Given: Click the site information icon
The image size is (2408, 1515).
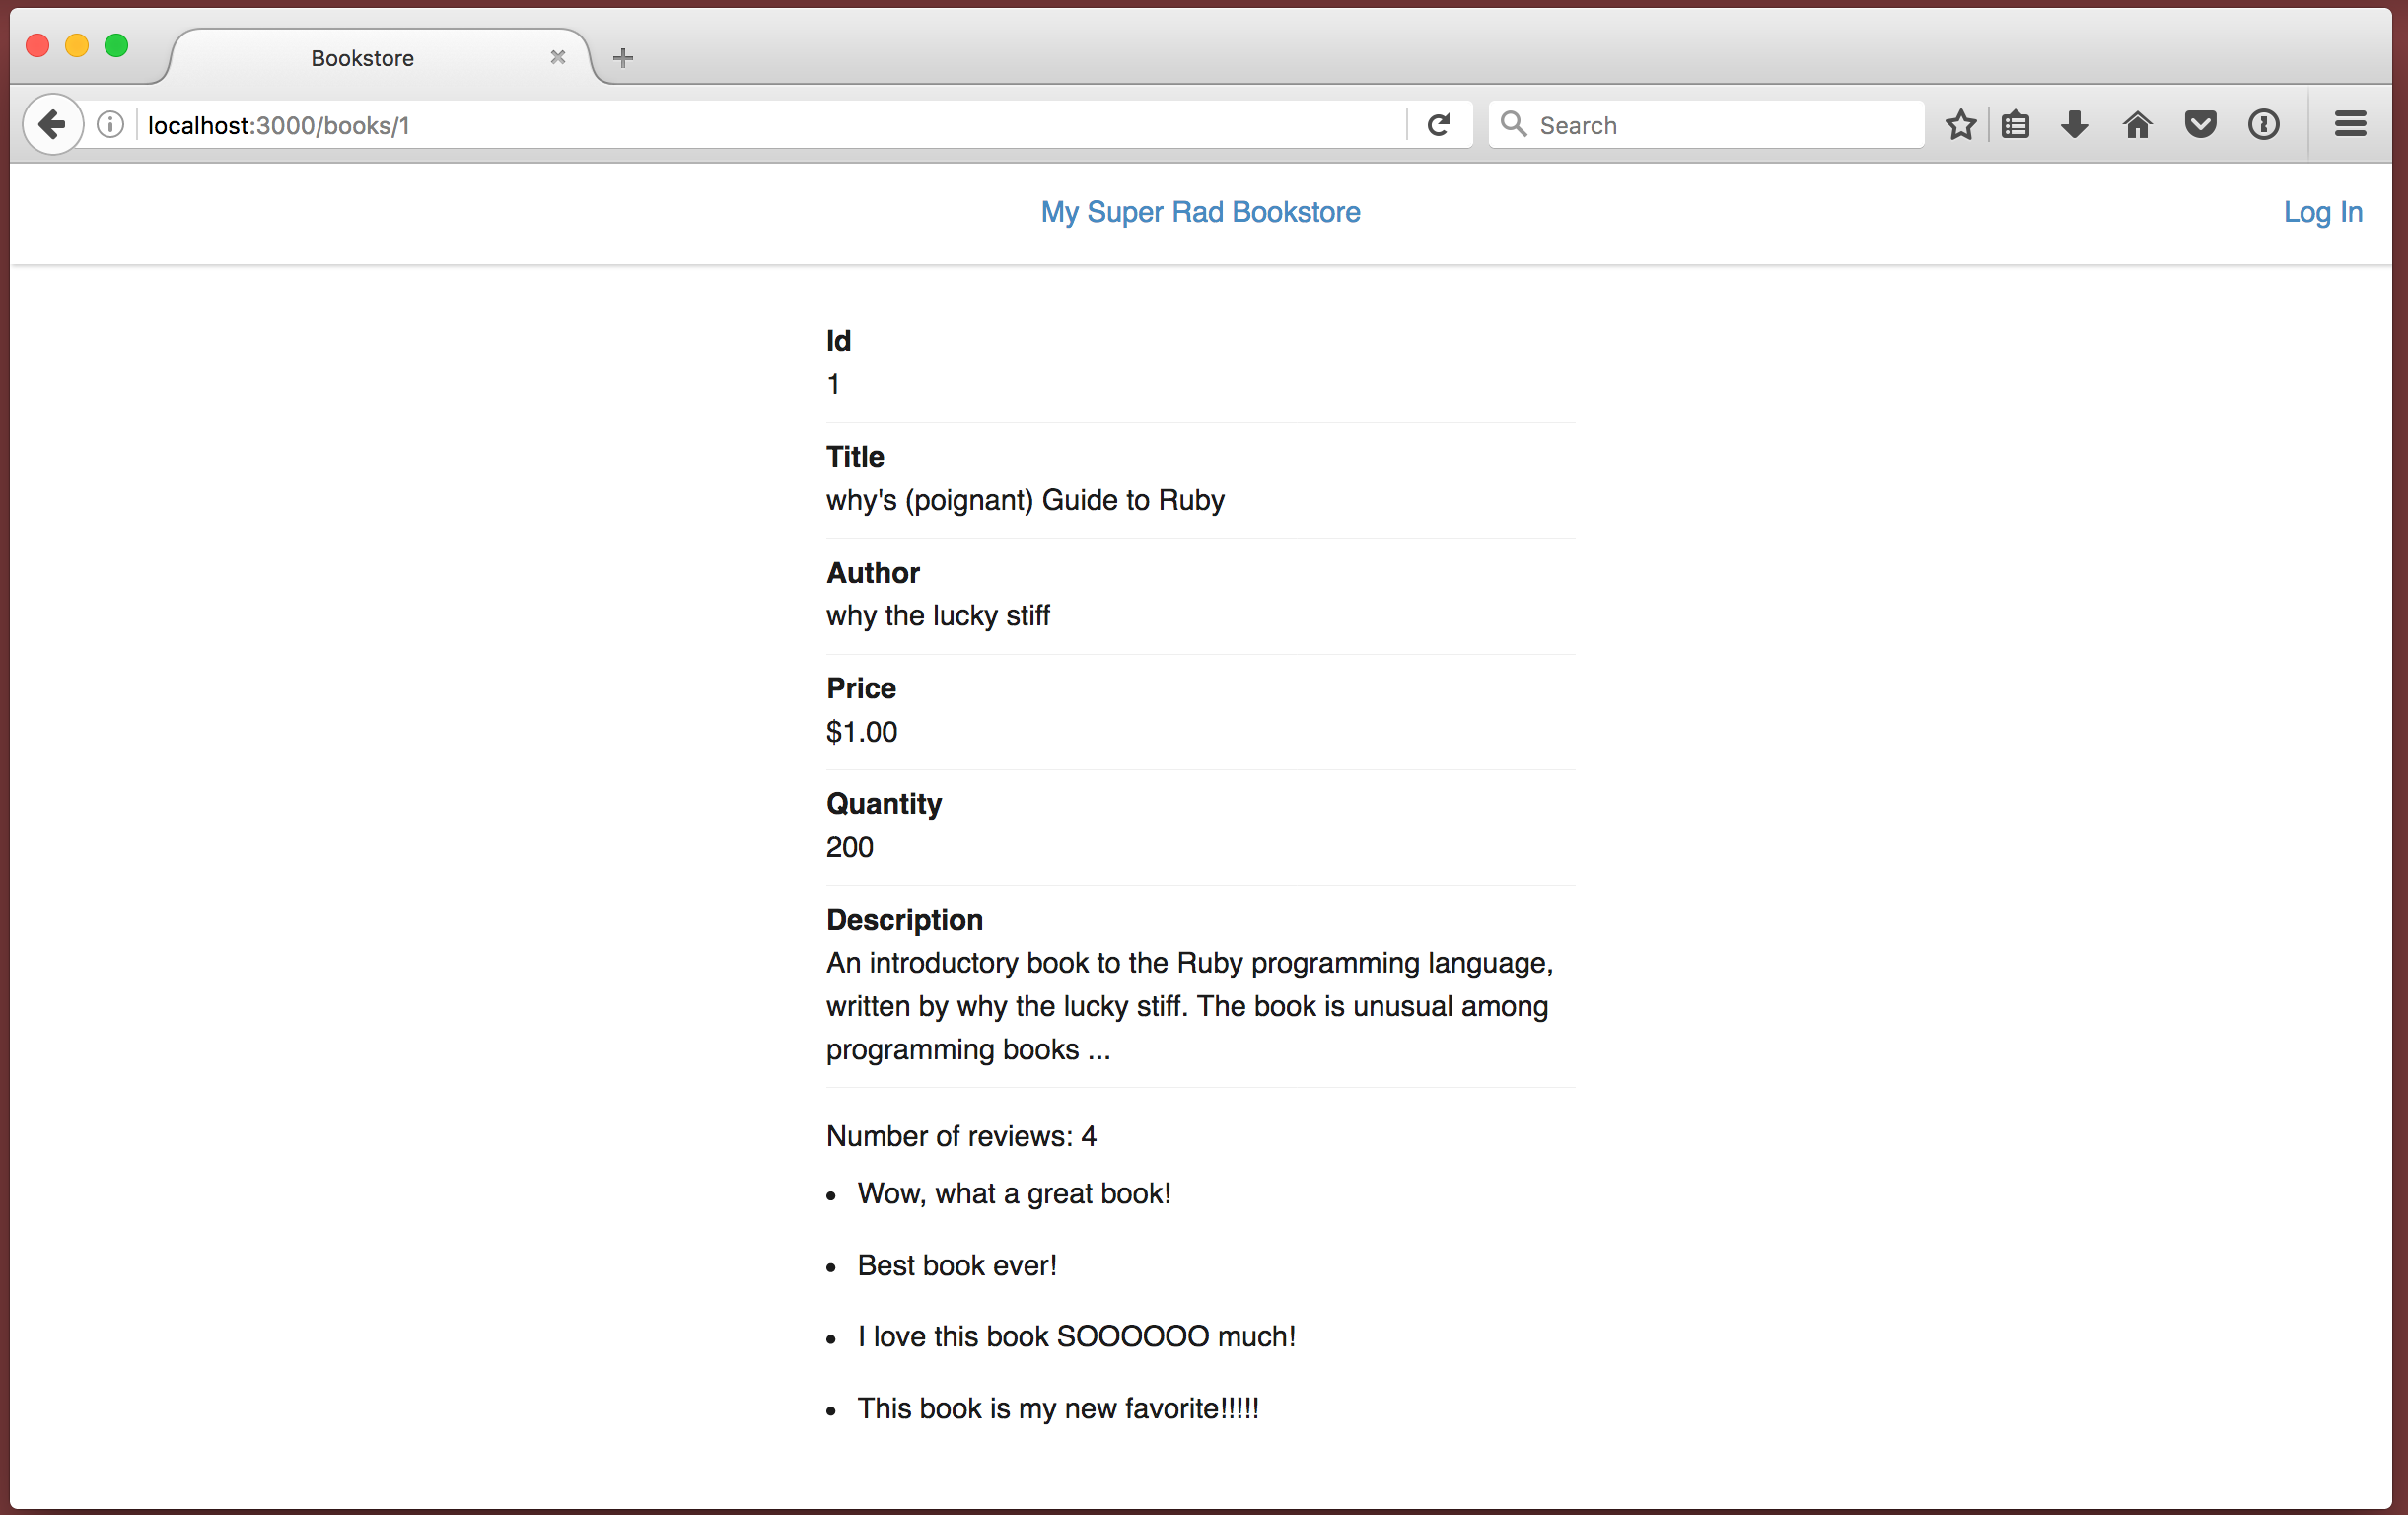Looking at the screenshot, I should [x=108, y=124].
